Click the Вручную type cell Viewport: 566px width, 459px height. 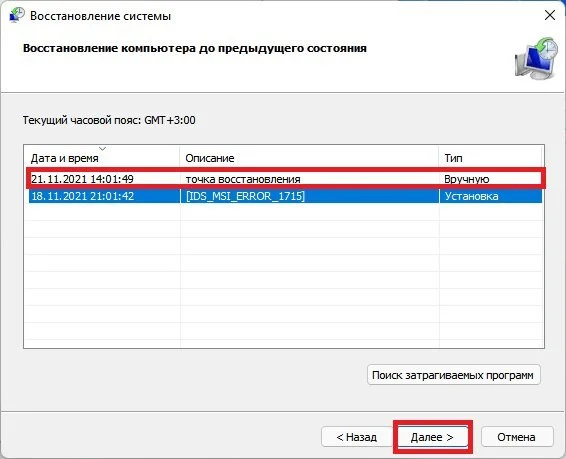(467, 179)
